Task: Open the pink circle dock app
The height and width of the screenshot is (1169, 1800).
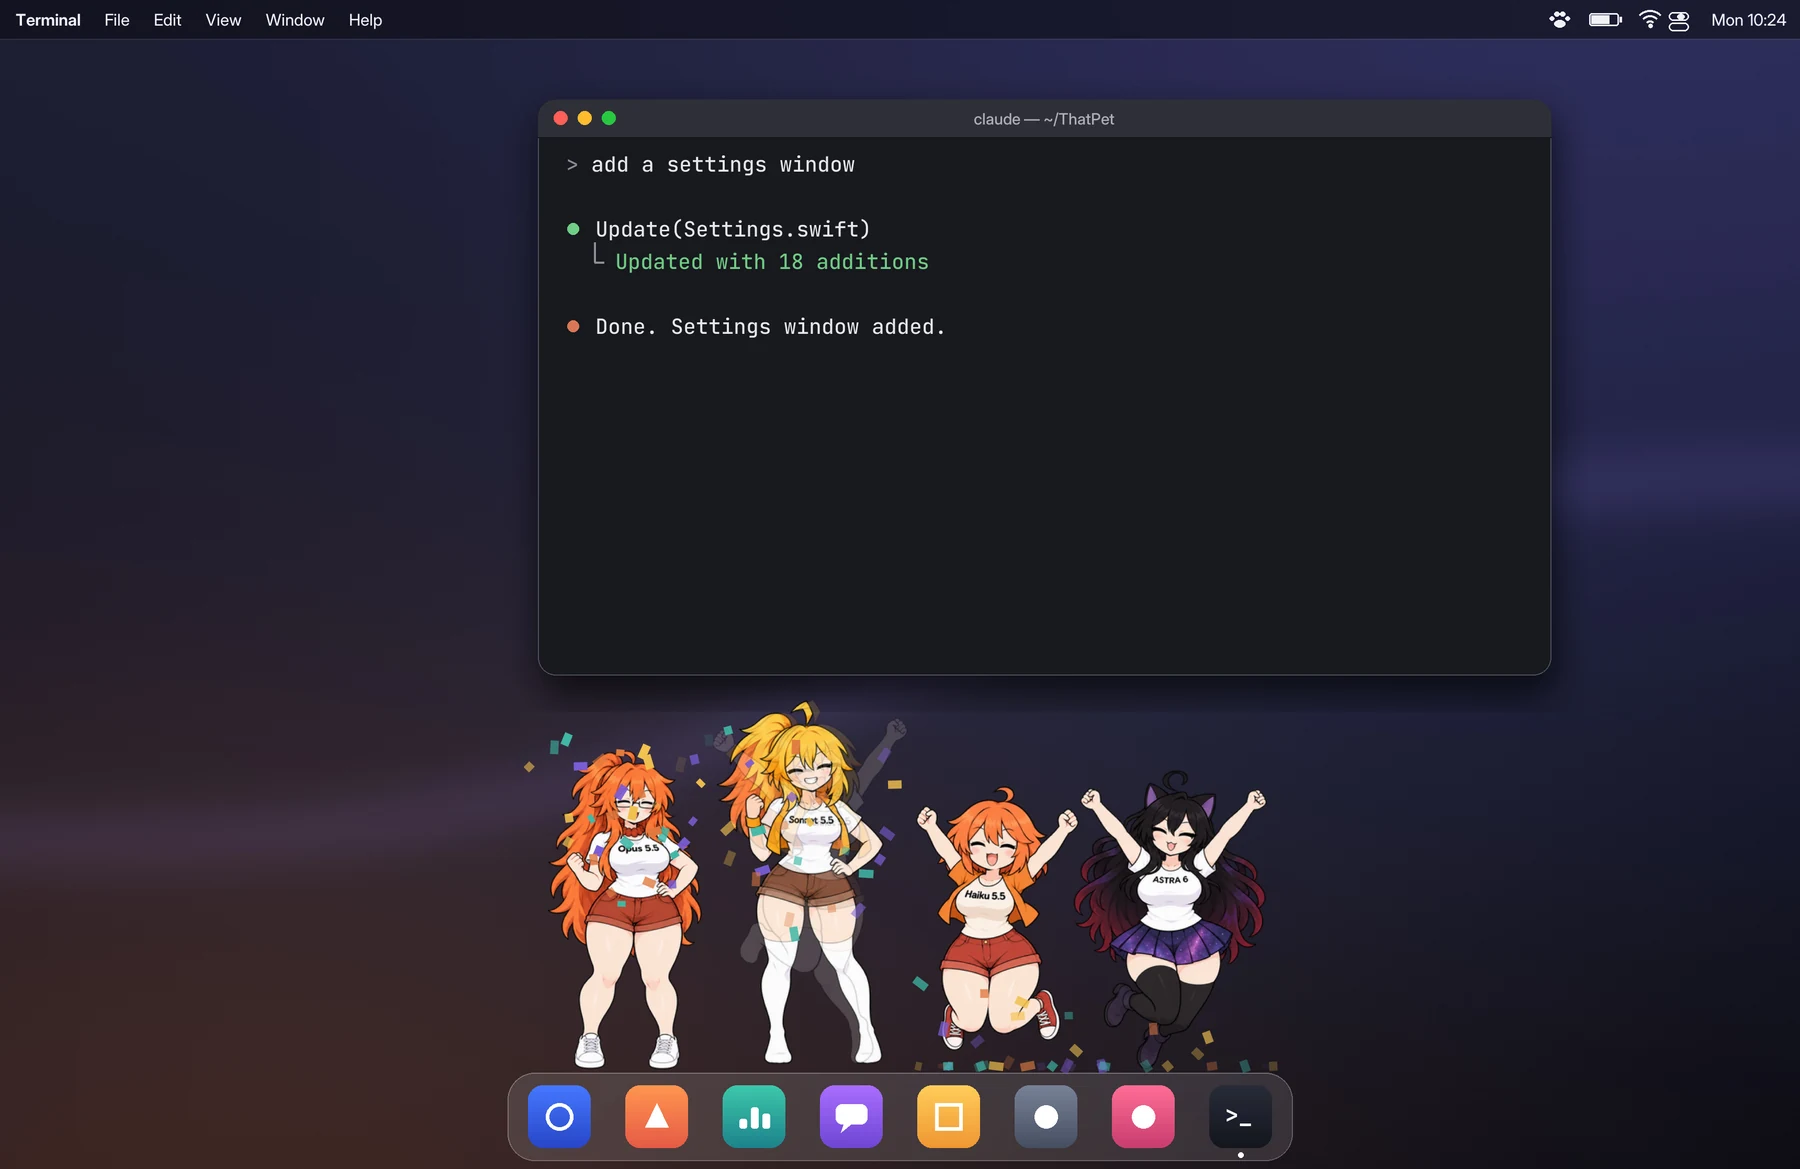Action: coord(1143,1116)
